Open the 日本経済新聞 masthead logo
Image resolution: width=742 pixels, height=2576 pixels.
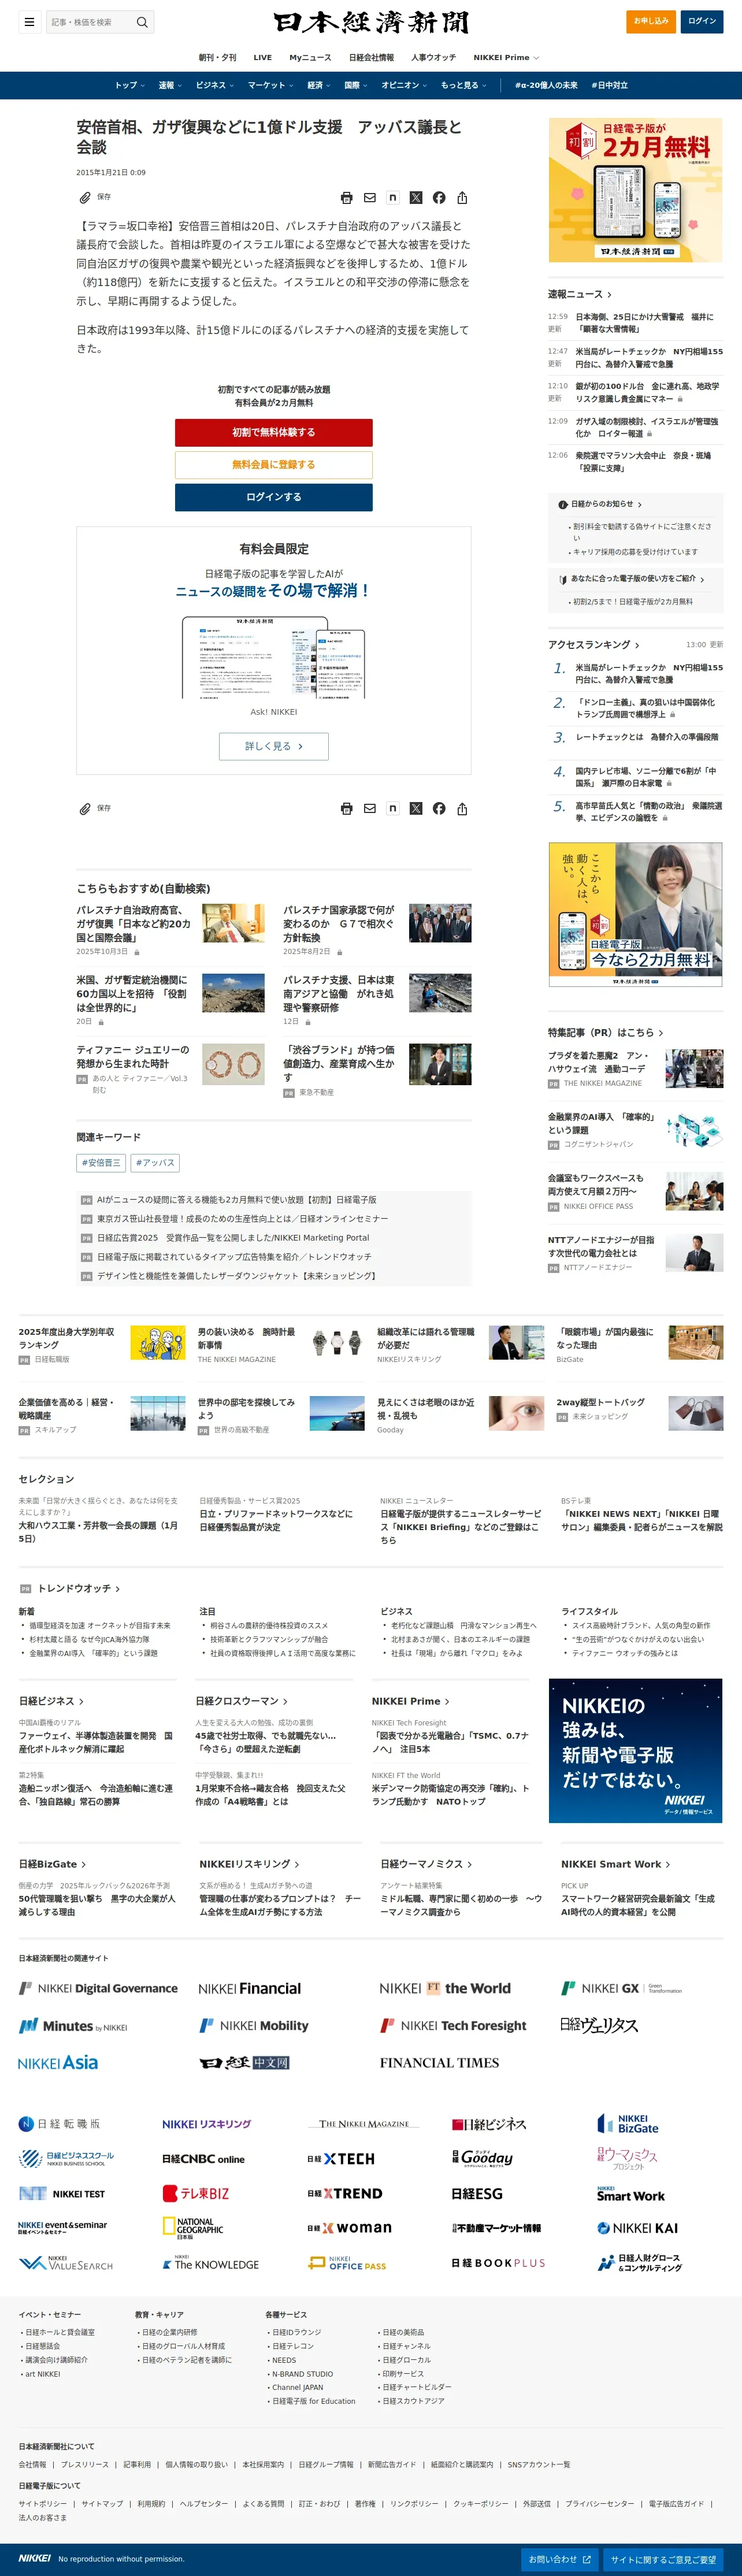pyautogui.click(x=371, y=22)
